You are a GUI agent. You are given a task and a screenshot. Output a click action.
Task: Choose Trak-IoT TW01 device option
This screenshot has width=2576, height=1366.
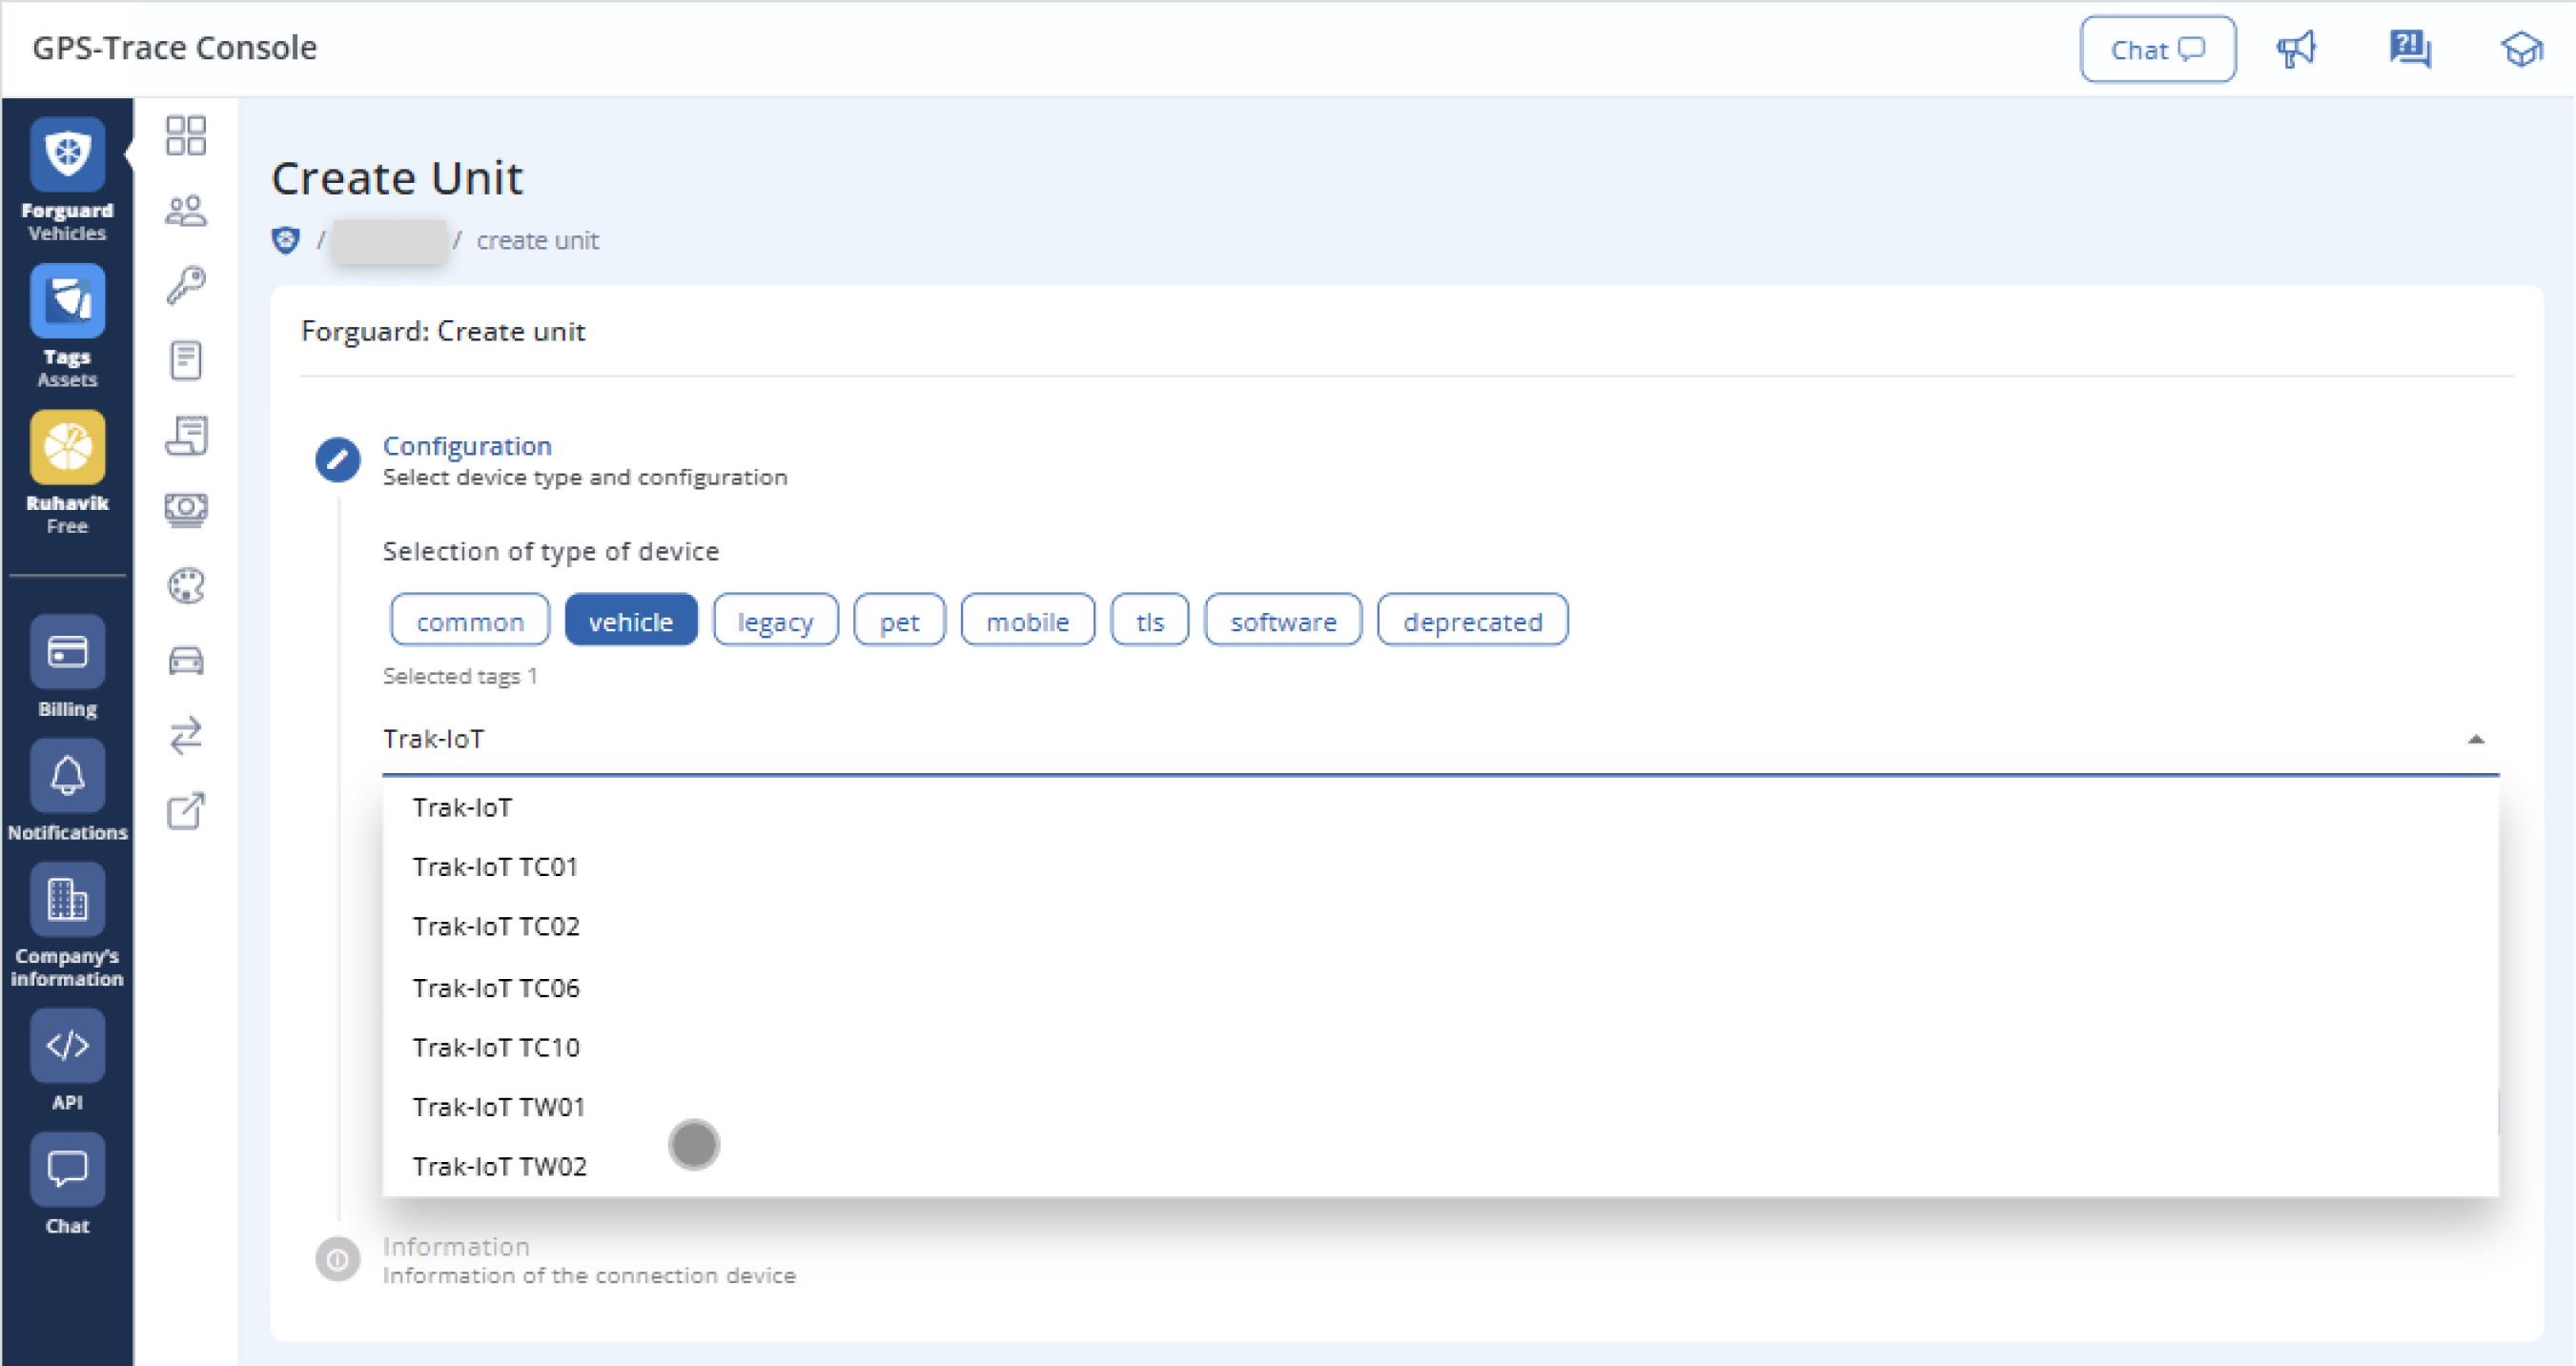click(x=498, y=1106)
